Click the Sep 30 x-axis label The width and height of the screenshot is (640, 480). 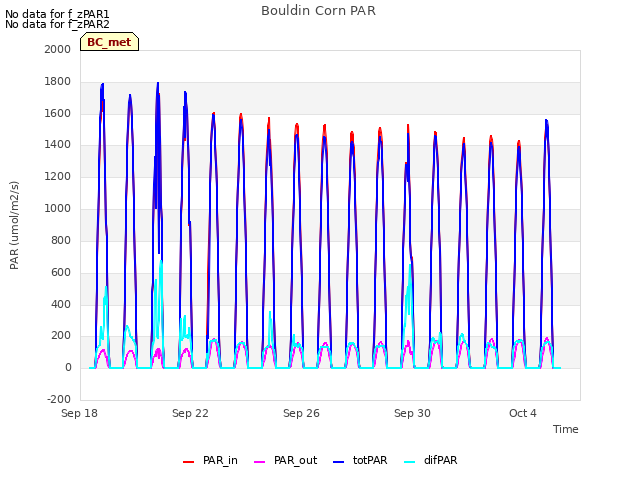tap(412, 413)
